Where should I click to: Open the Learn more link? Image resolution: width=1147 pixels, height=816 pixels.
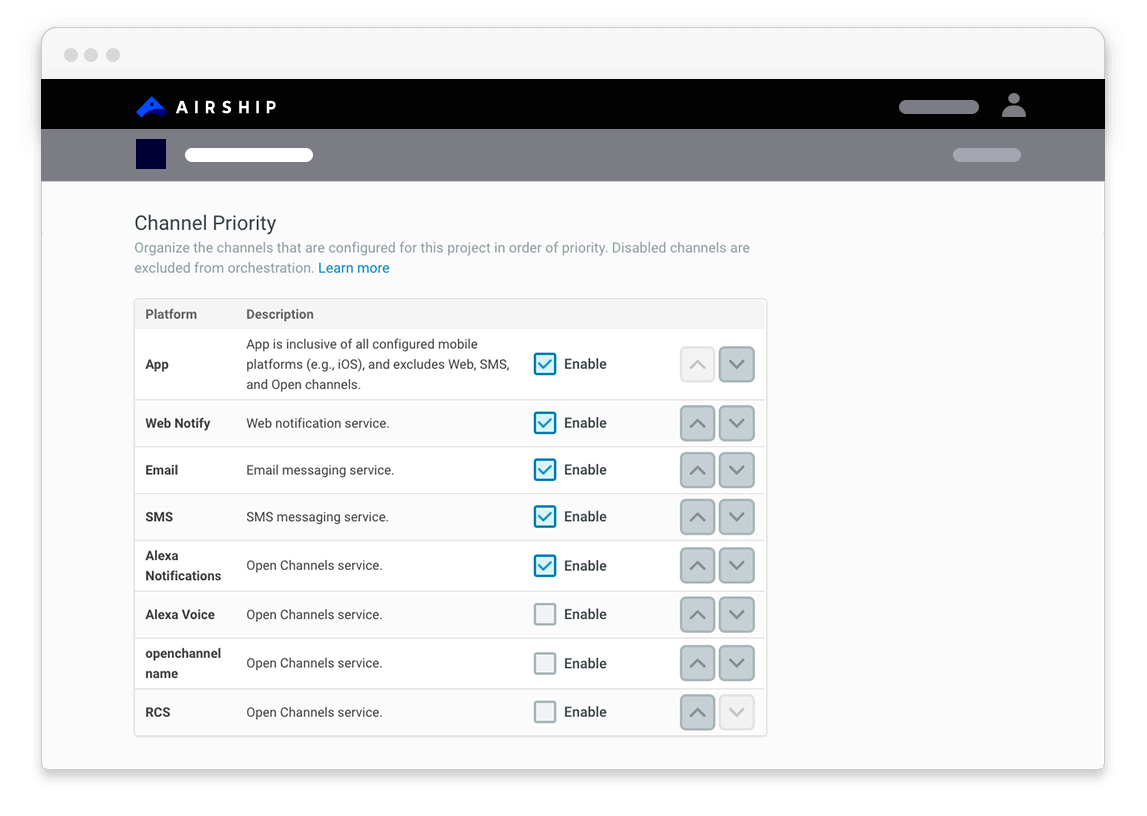pyautogui.click(x=353, y=268)
